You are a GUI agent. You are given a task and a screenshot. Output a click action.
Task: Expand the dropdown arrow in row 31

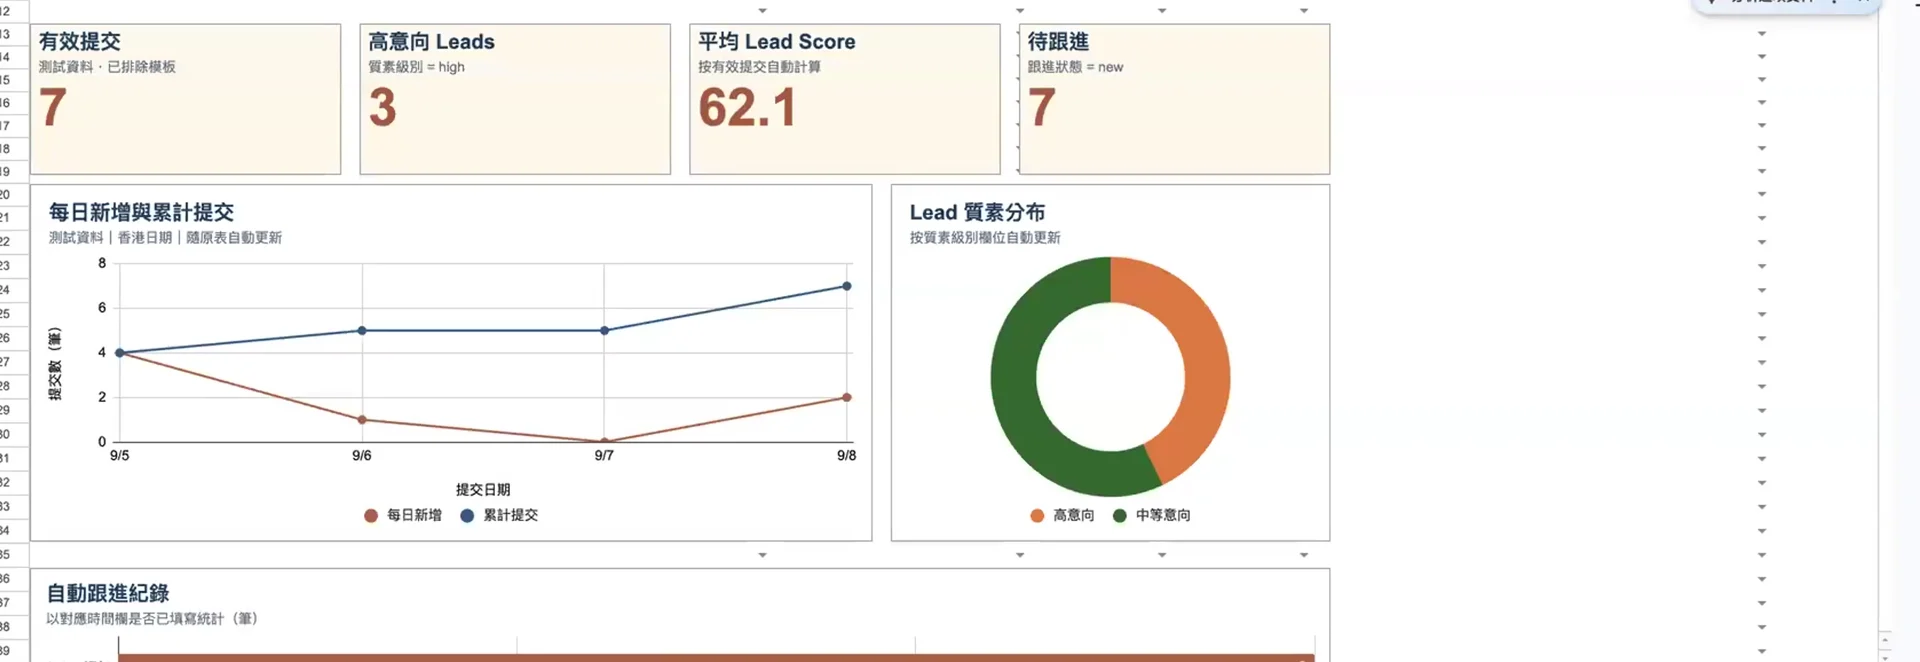[x=1762, y=459]
